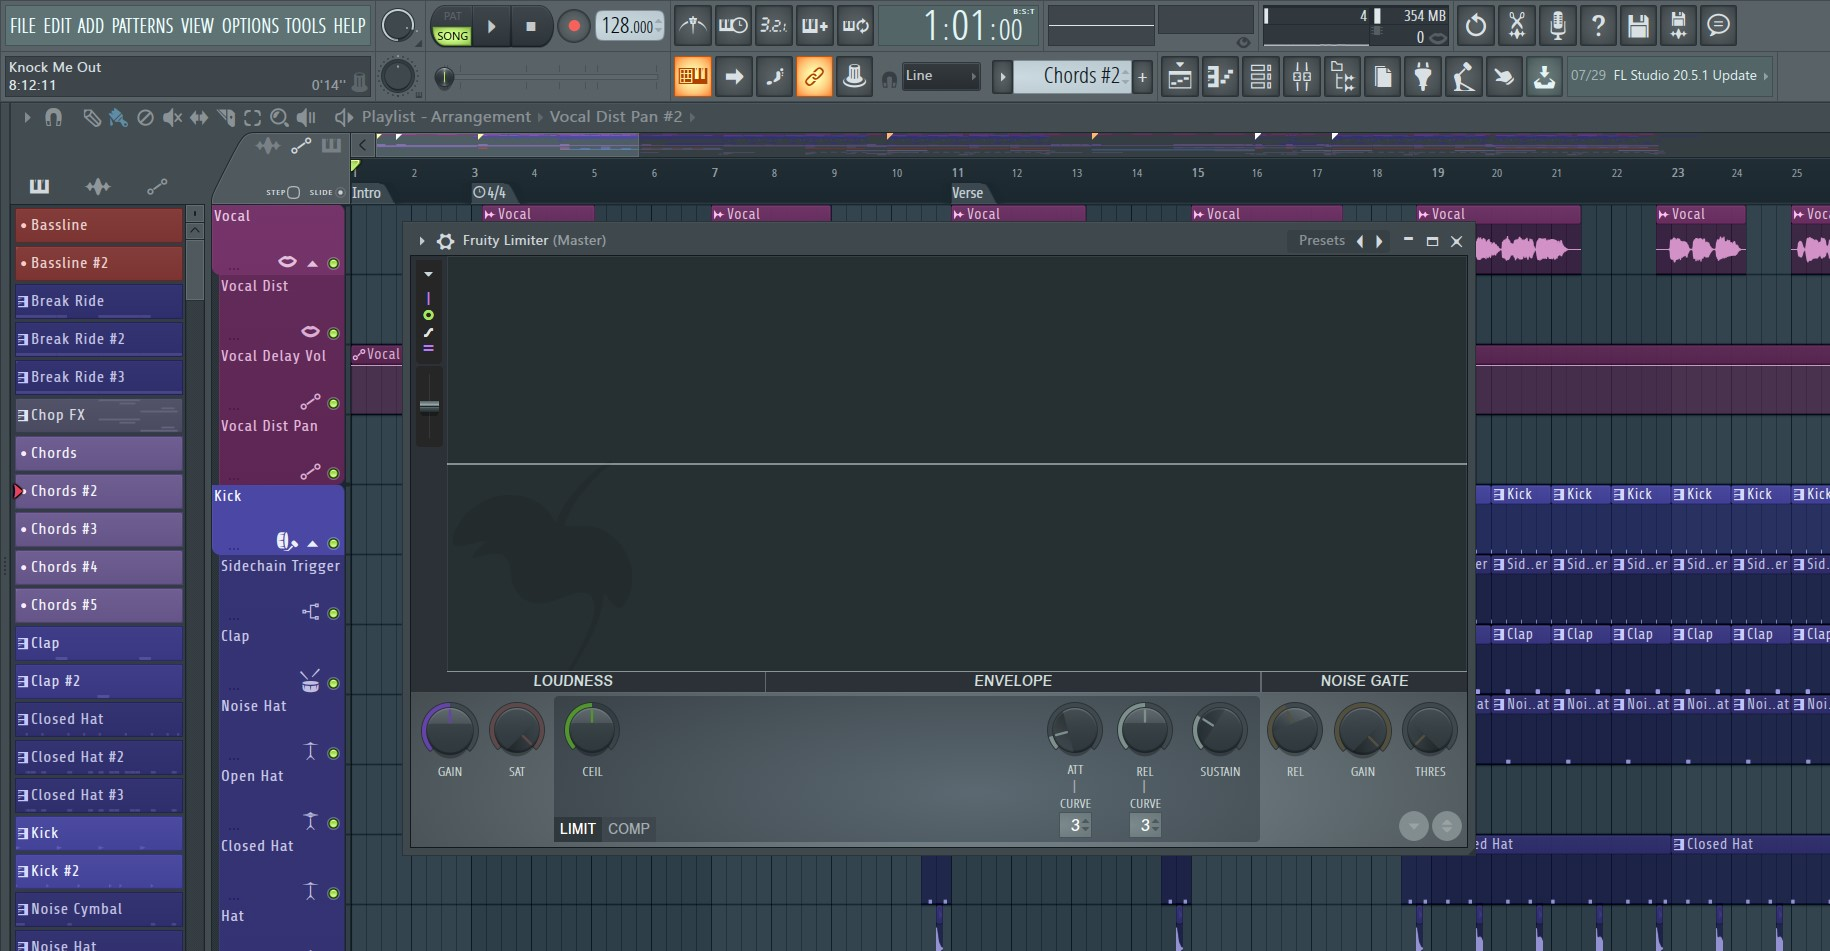
Task: Open the Channel rack
Action: (x=1260, y=76)
